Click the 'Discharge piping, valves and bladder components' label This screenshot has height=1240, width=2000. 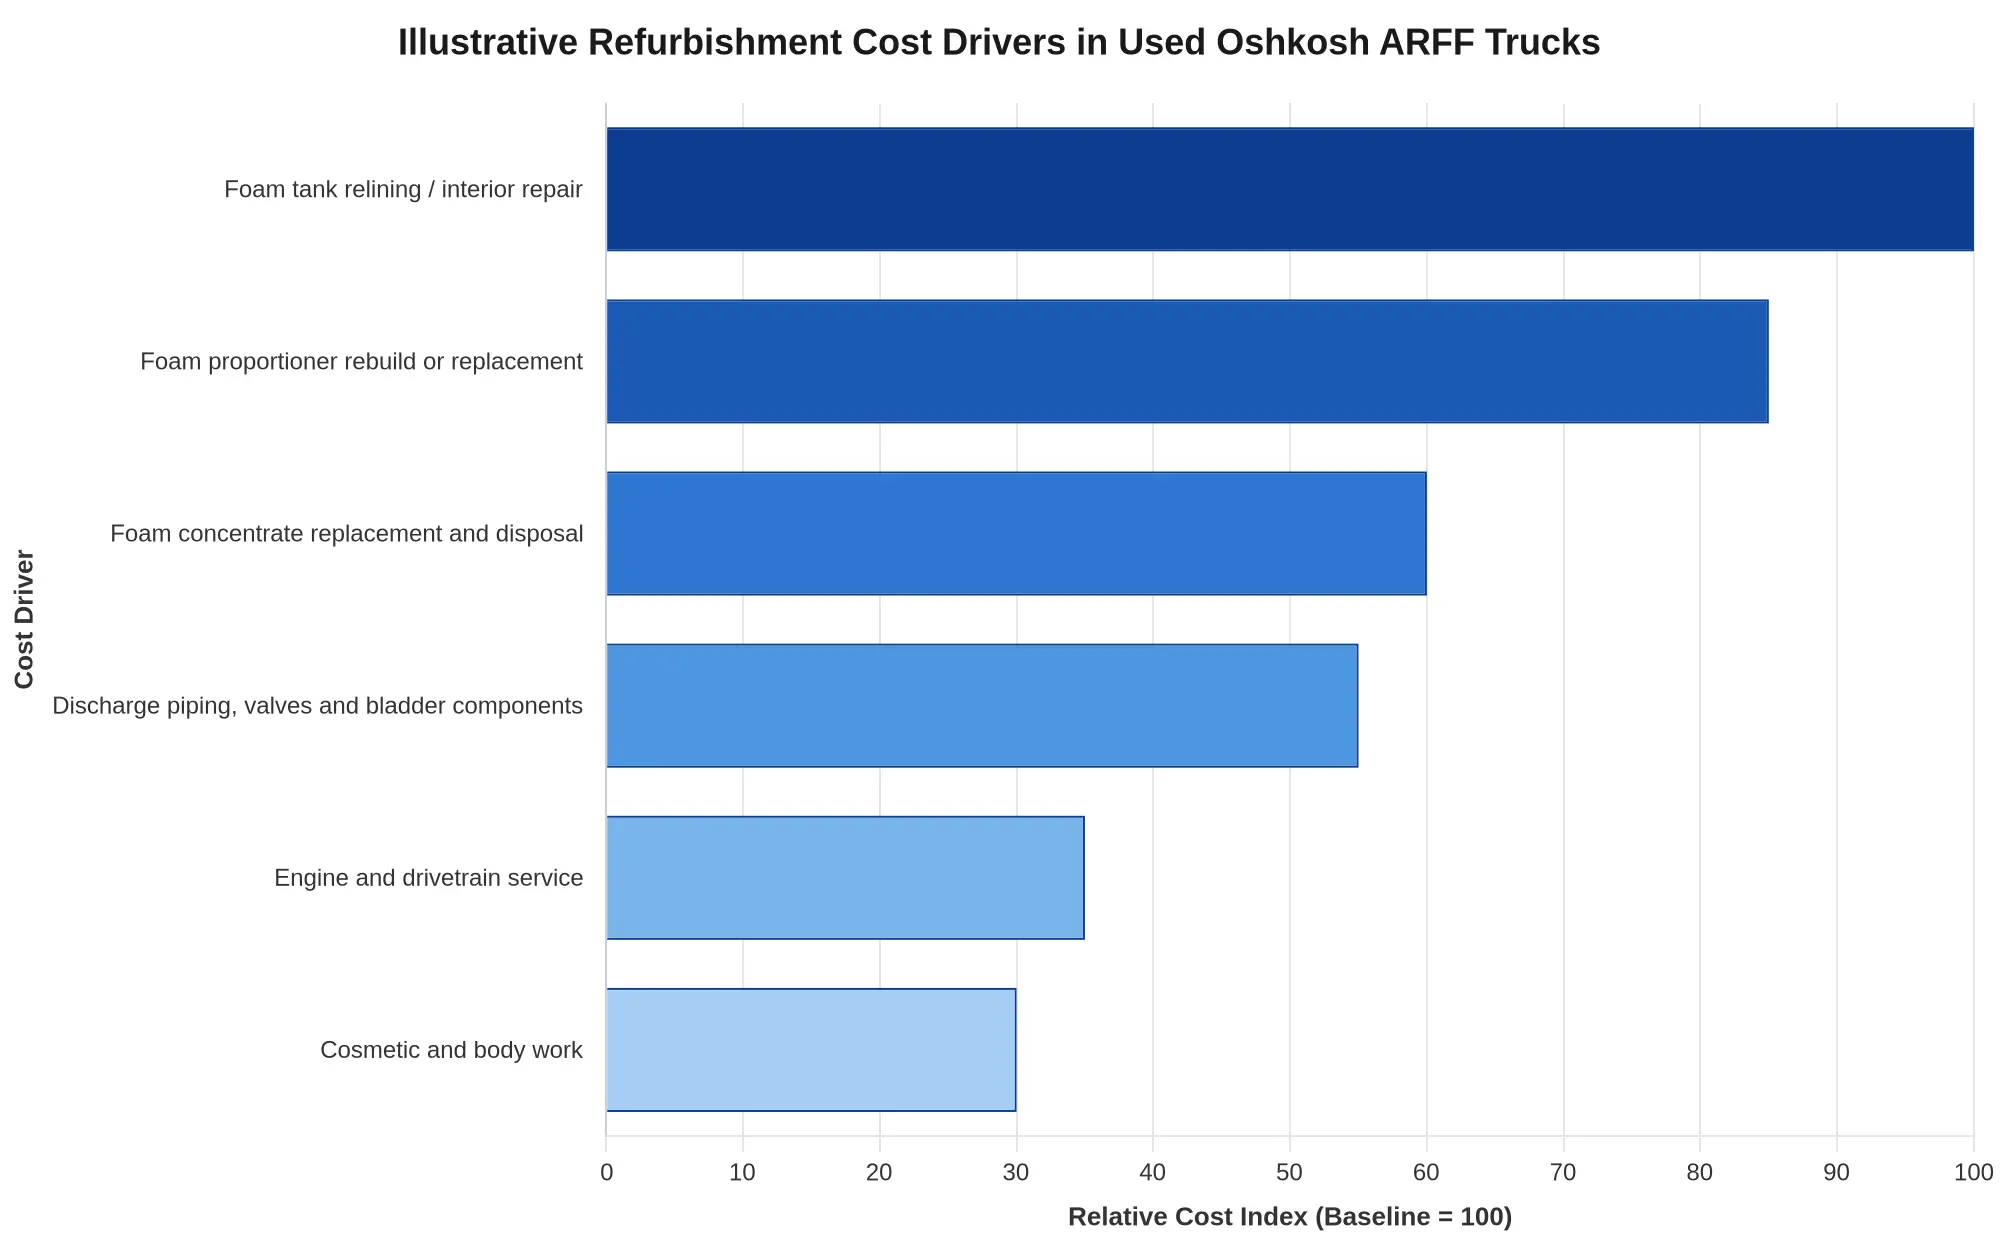(317, 706)
